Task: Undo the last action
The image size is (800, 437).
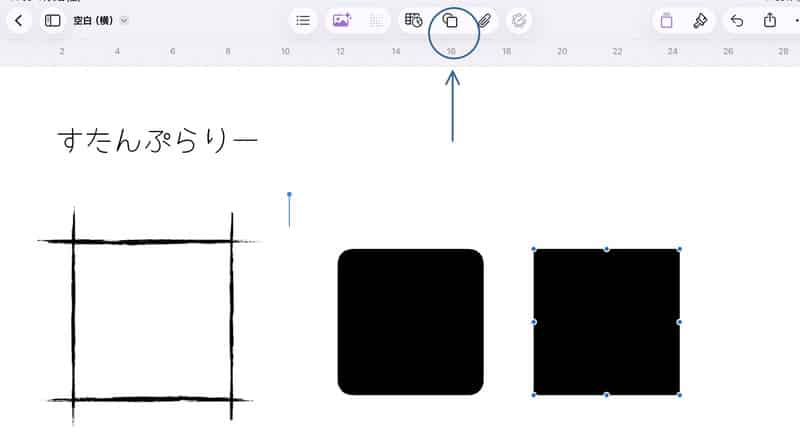Action: click(x=737, y=21)
